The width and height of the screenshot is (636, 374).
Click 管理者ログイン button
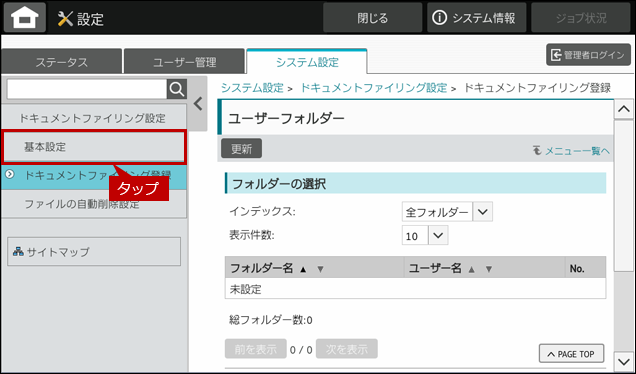[x=589, y=55]
